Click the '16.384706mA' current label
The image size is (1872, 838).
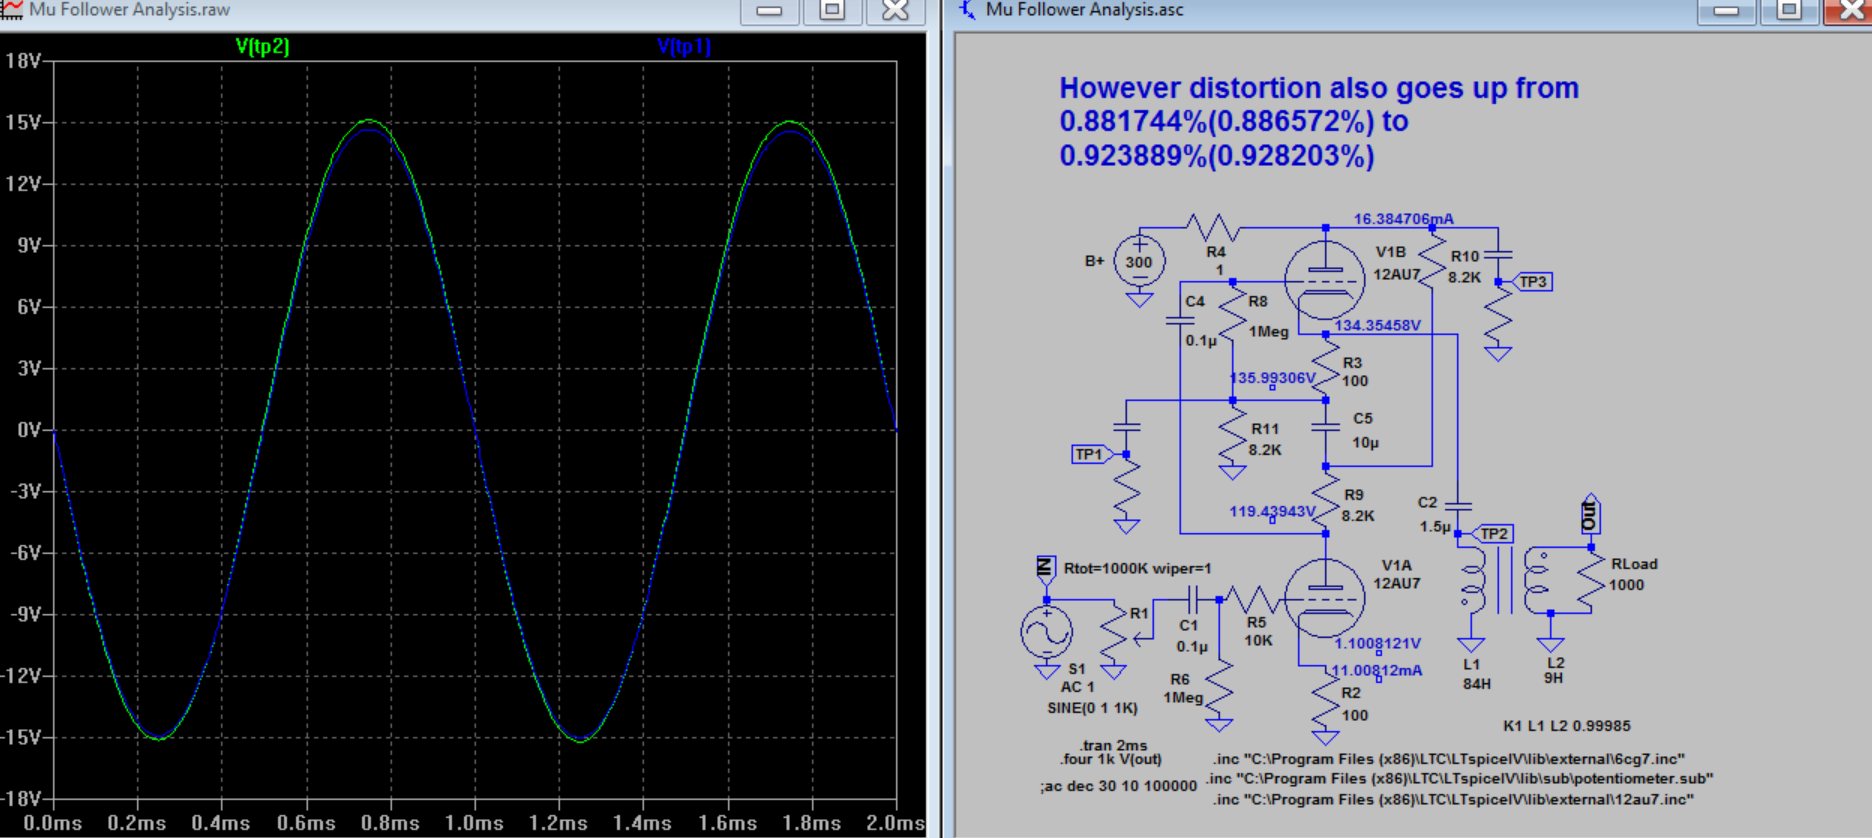1404,219
